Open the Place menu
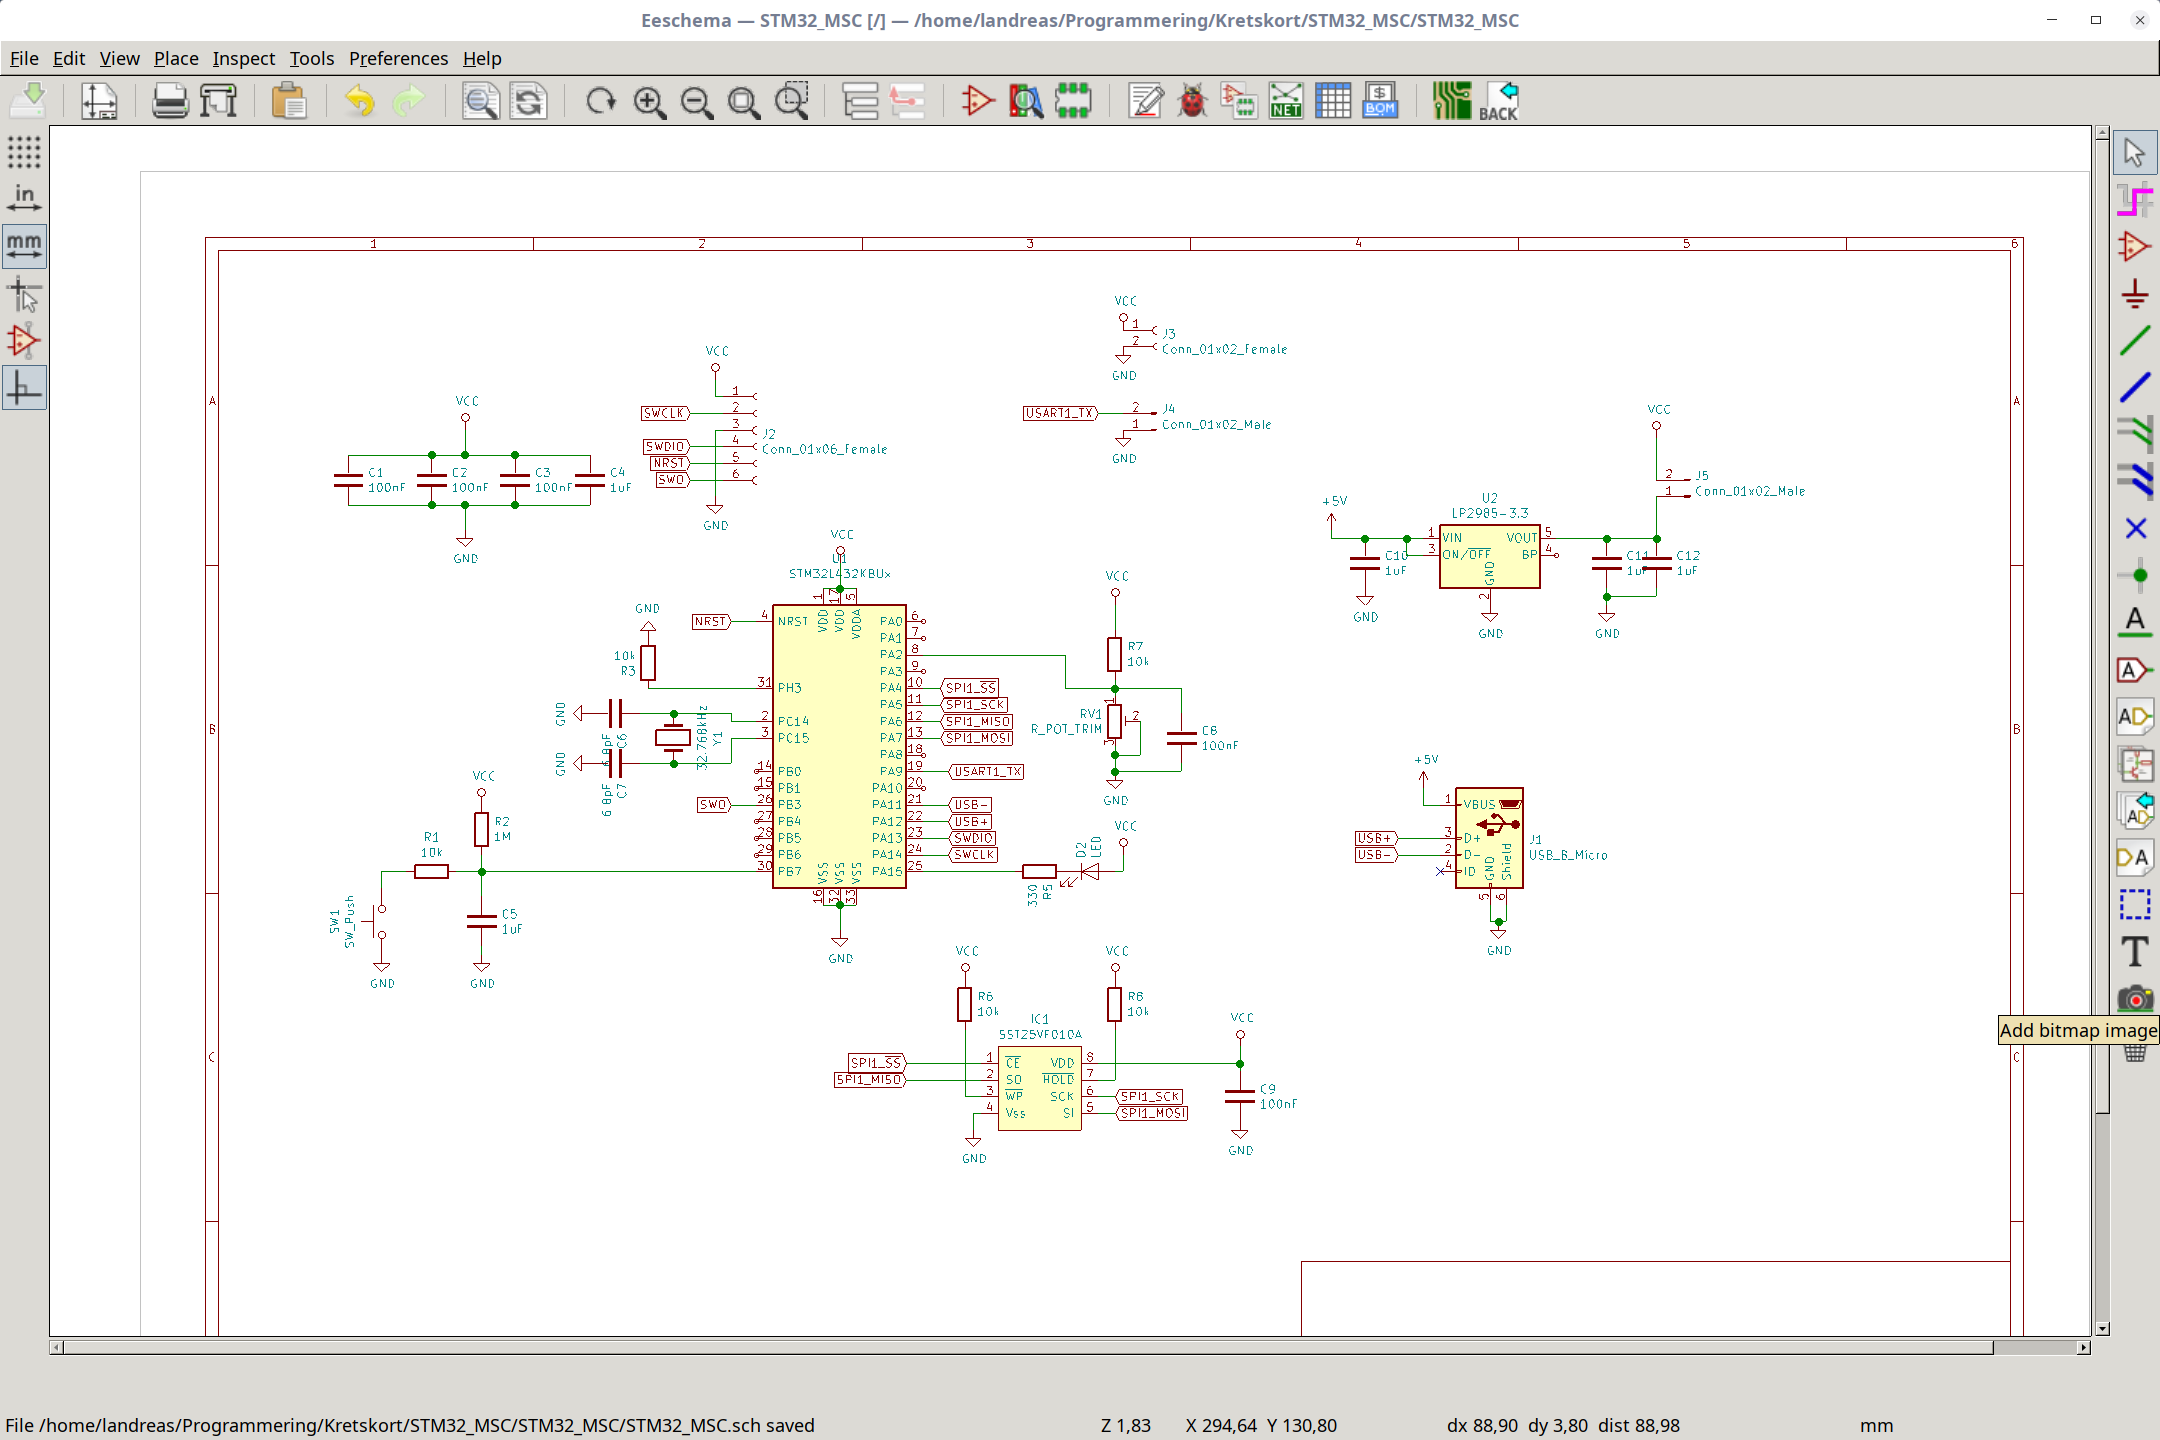 tap(176, 58)
